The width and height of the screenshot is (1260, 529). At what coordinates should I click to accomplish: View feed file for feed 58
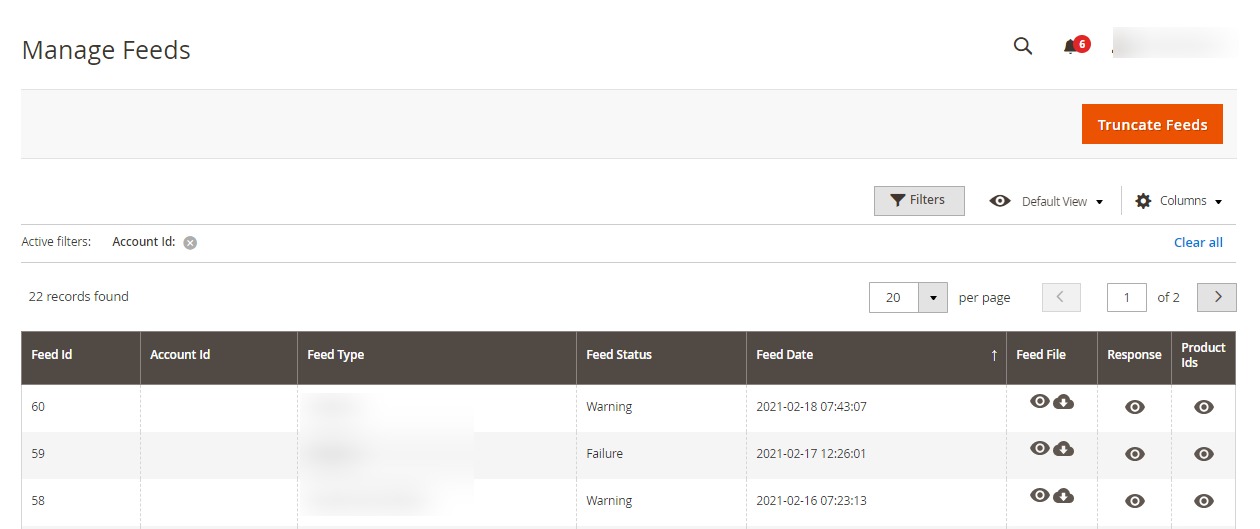(1040, 494)
